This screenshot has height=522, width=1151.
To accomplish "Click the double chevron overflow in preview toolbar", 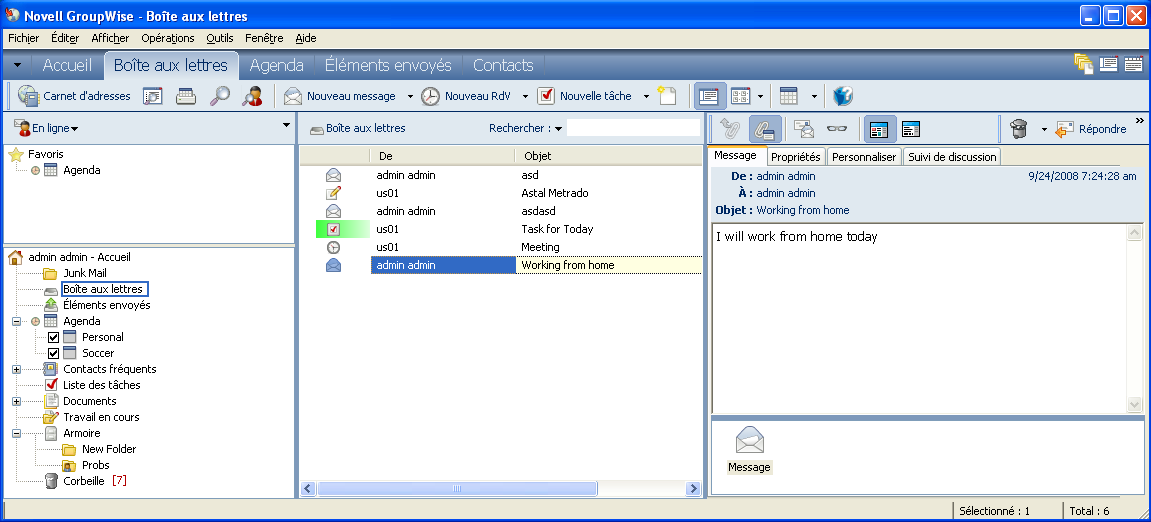I will [1139, 121].
